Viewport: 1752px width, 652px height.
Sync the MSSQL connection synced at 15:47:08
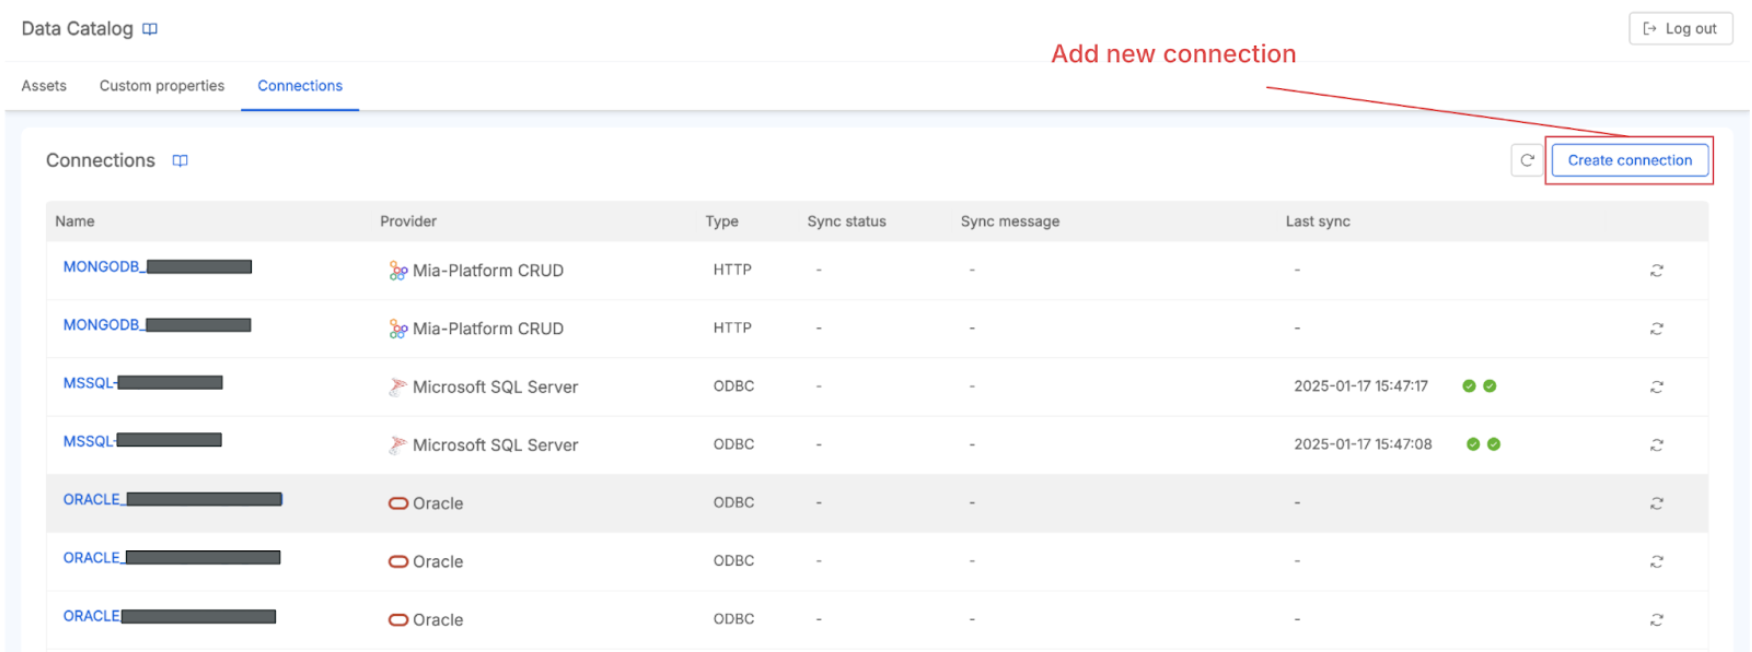pyautogui.click(x=1656, y=445)
